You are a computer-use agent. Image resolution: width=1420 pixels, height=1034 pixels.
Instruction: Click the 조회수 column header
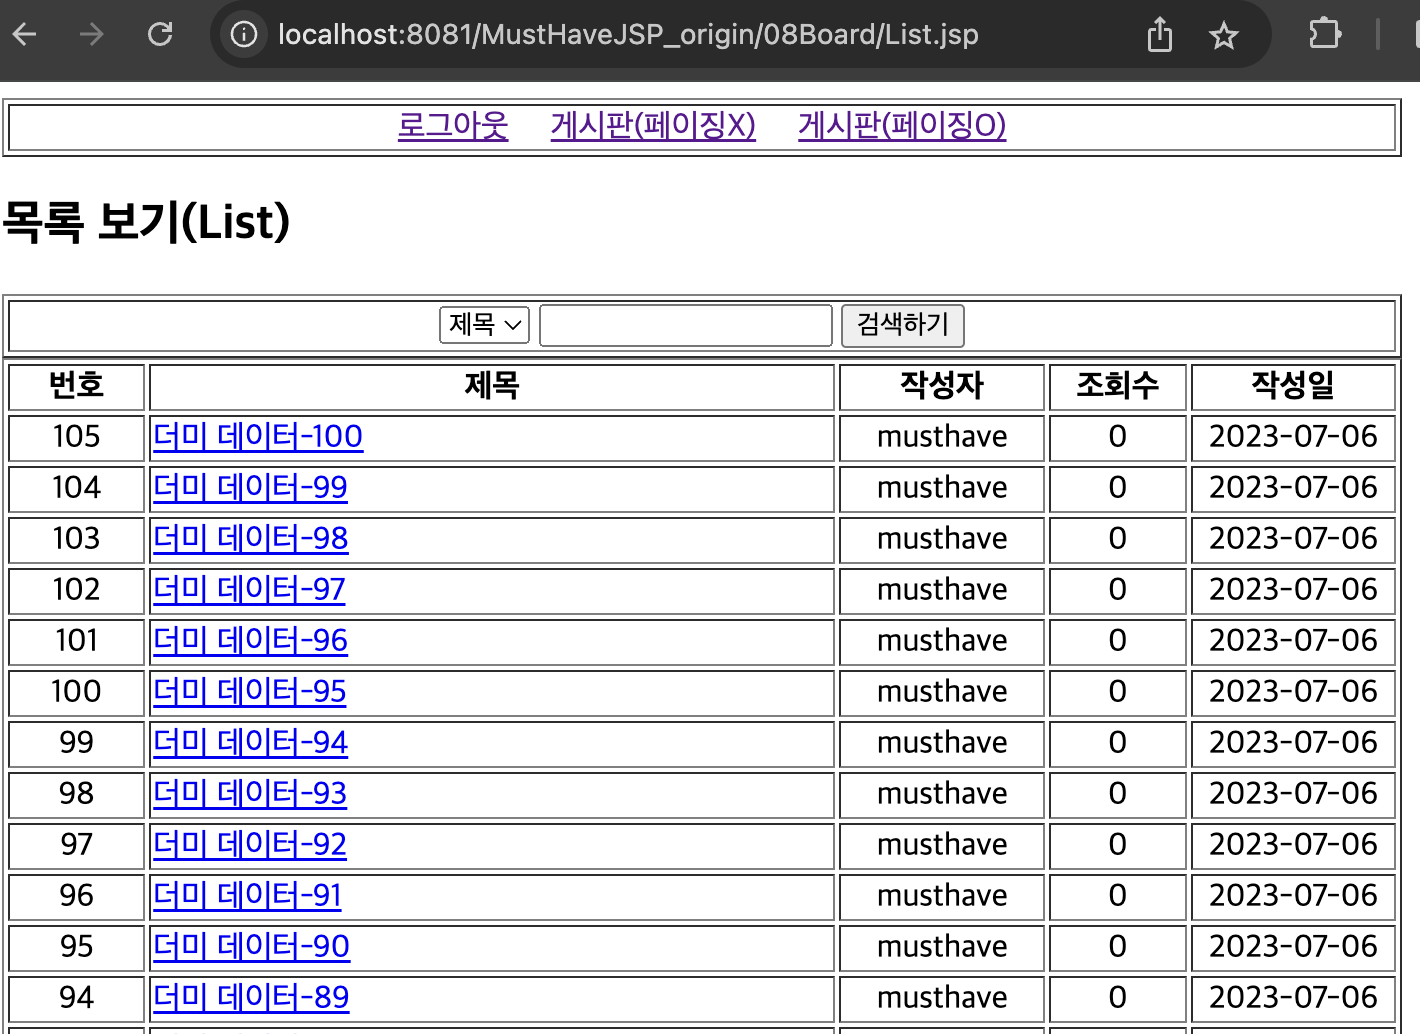click(1118, 386)
